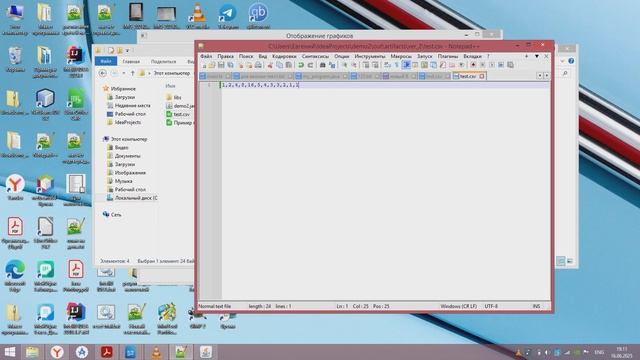Open the blue Файл tab in Explorer window
640x360 pixels.
click(106, 61)
